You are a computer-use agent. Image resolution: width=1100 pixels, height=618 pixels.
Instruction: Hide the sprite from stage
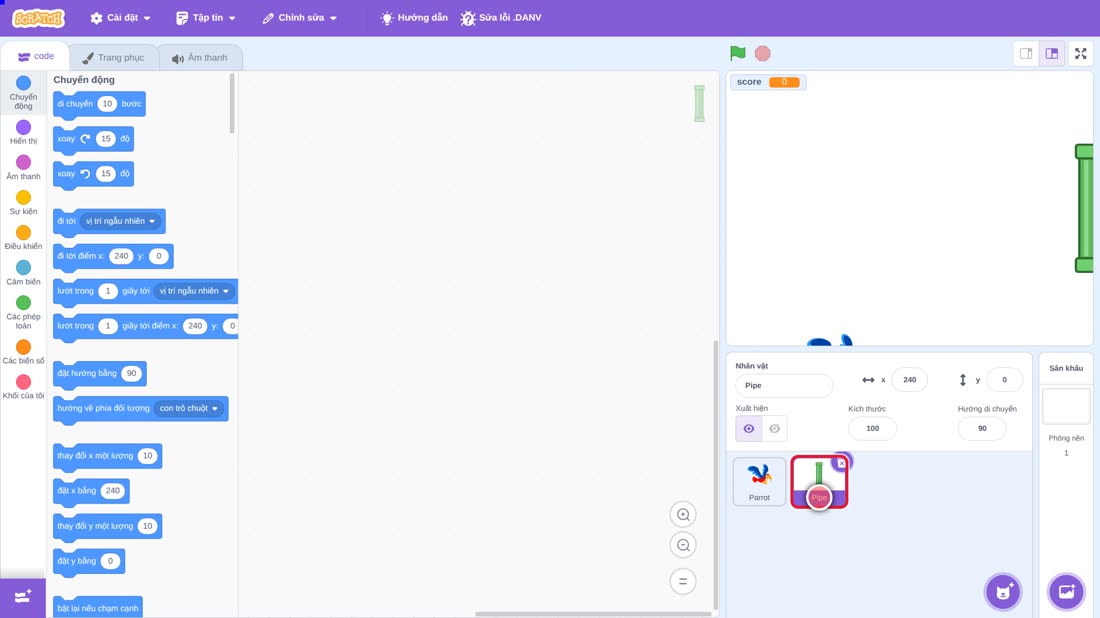pos(774,429)
